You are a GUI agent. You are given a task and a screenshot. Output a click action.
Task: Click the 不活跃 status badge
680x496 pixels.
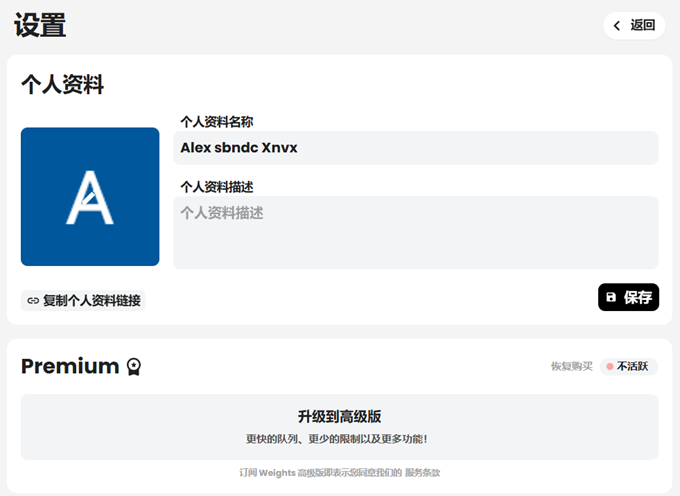[x=630, y=367]
